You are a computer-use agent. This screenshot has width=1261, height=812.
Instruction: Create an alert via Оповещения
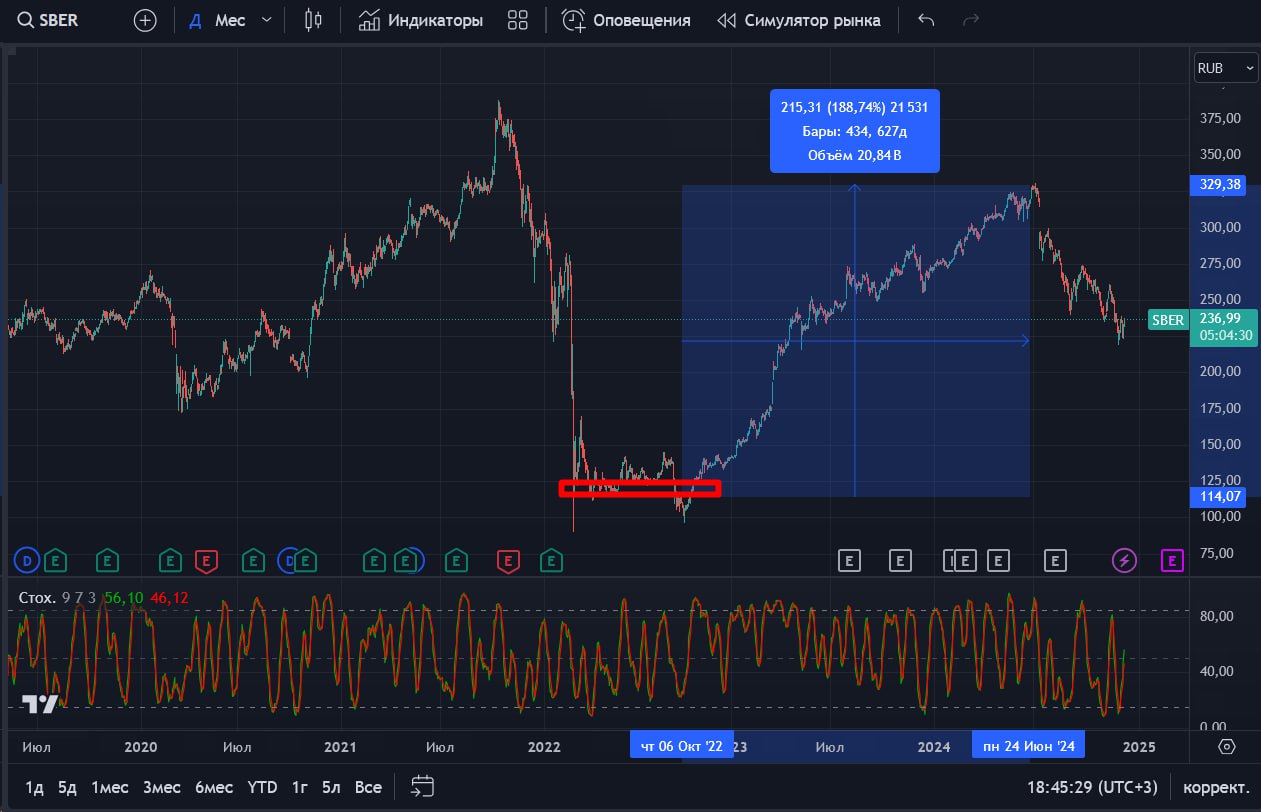(x=626, y=20)
